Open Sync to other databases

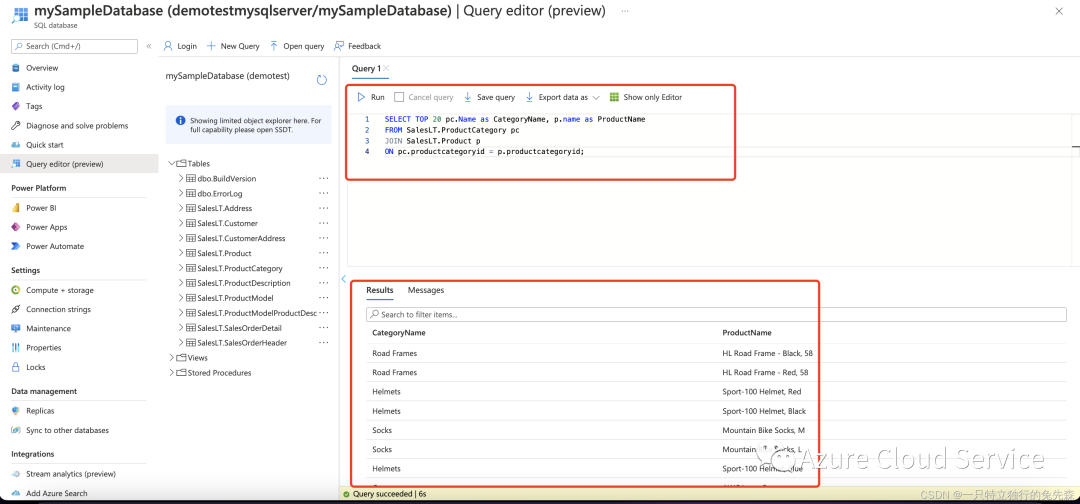pos(67,430)
